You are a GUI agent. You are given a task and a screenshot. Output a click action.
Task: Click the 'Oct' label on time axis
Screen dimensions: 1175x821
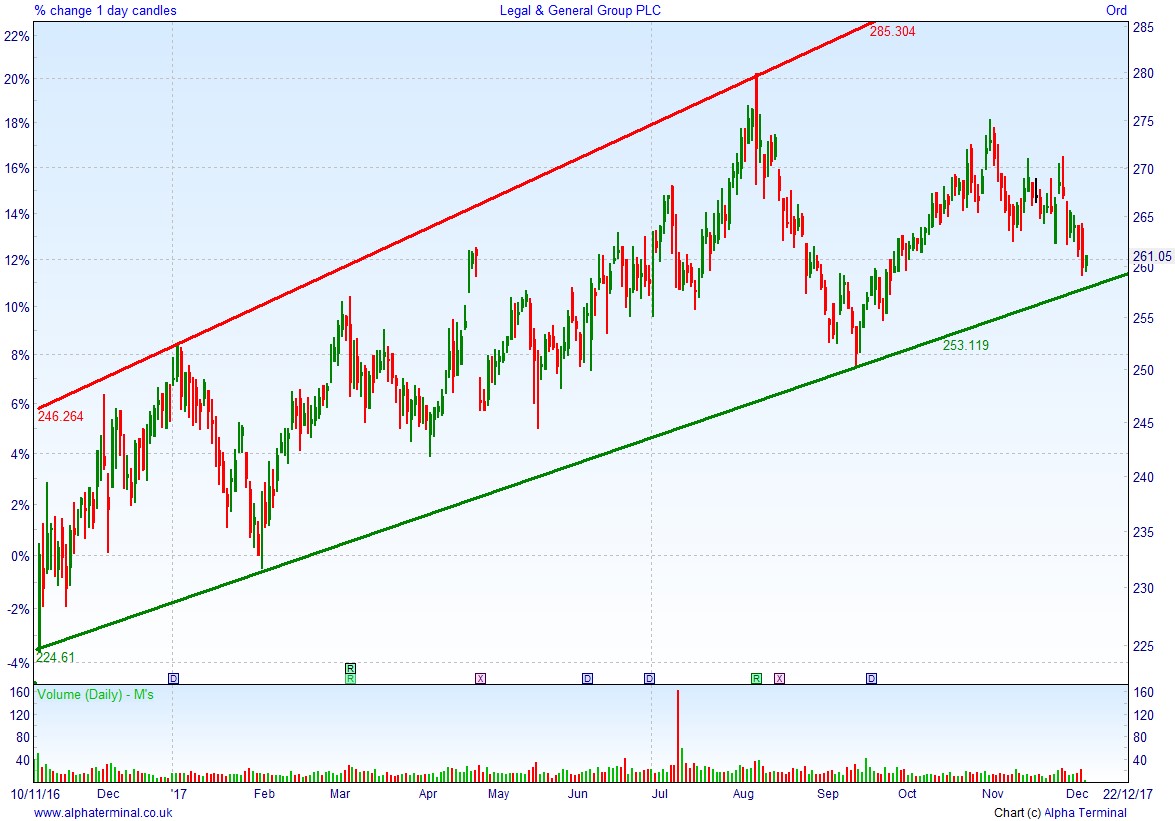[907, 793]
